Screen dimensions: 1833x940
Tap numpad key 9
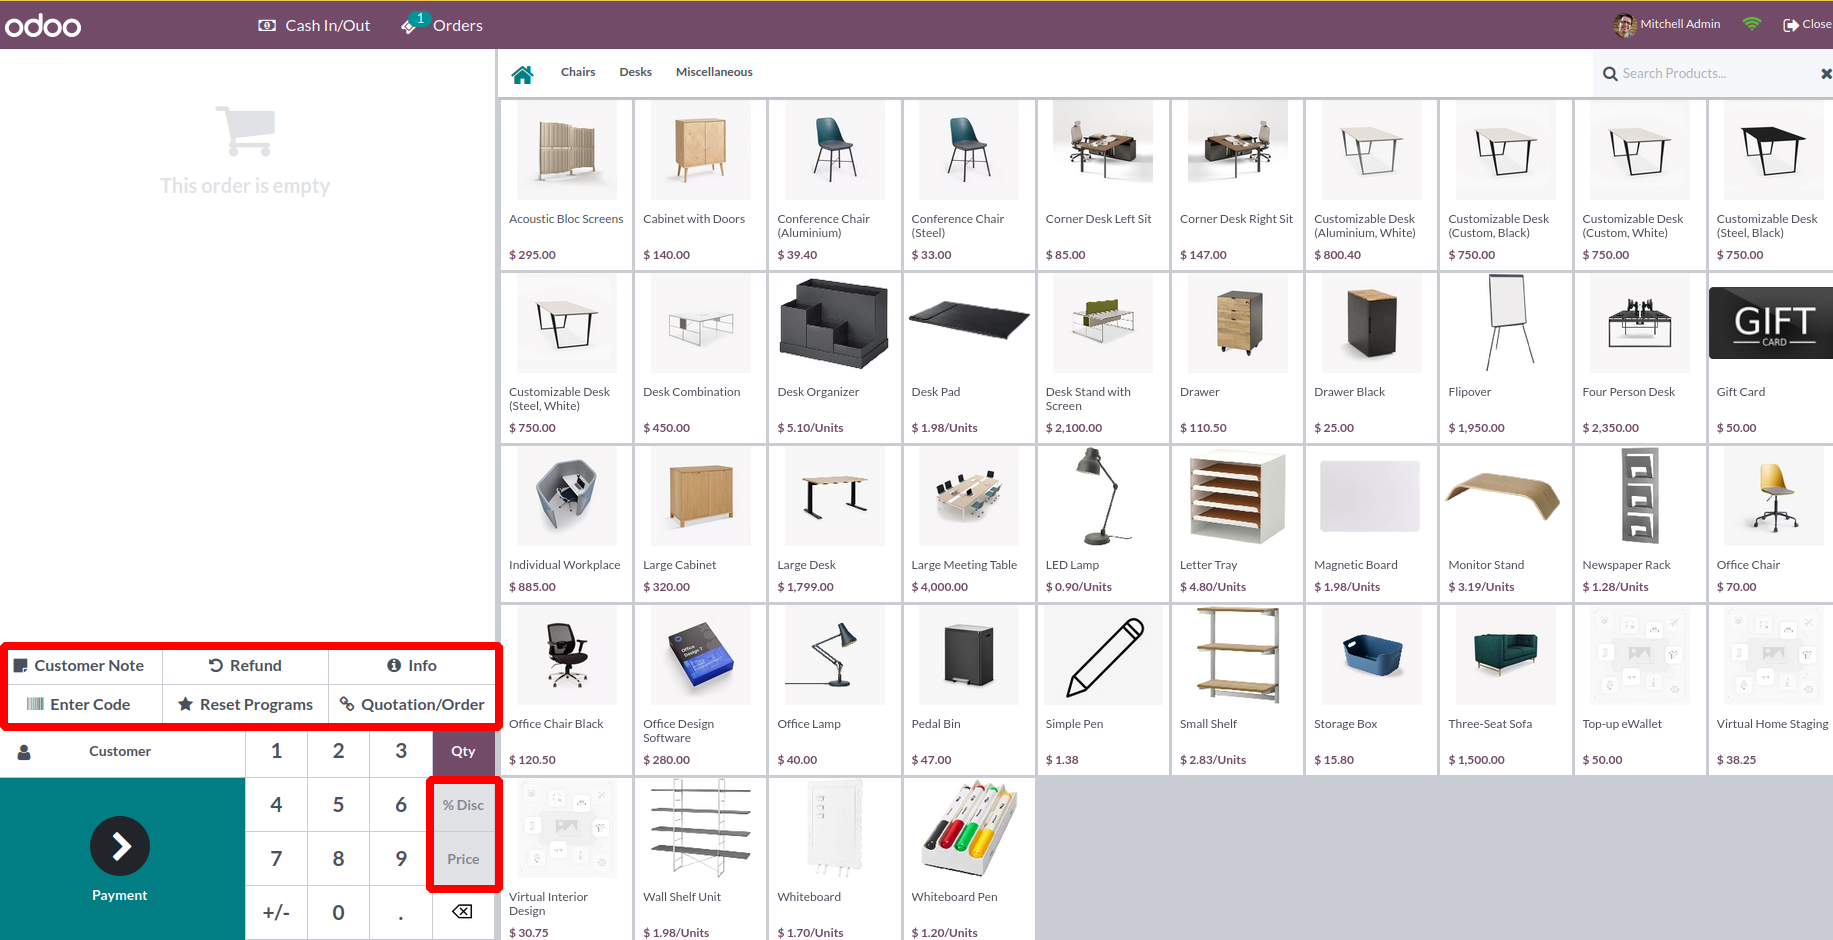coord(401,859)
